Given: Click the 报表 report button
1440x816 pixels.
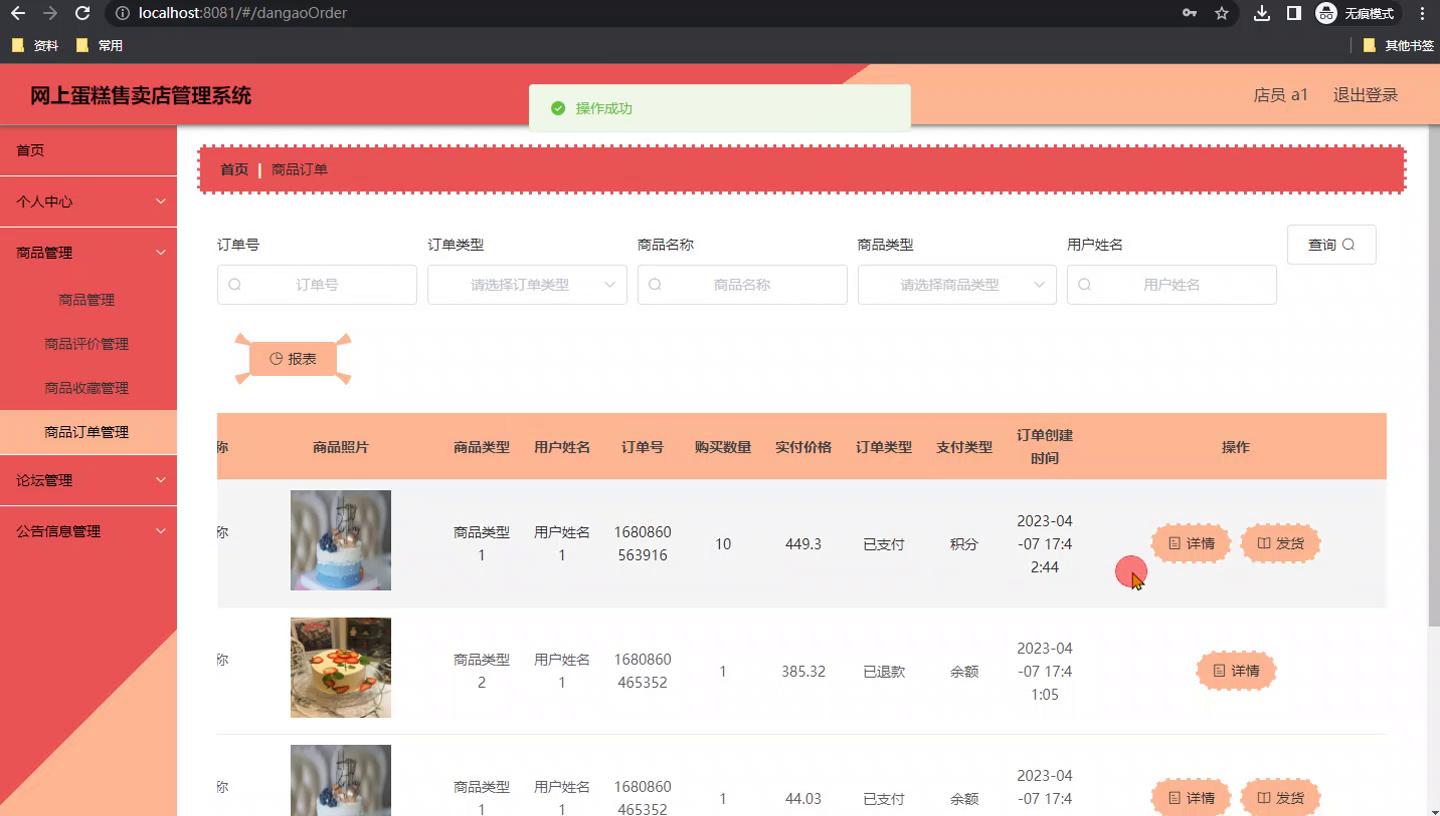Looking at the screenshot, I should (293, 359).
